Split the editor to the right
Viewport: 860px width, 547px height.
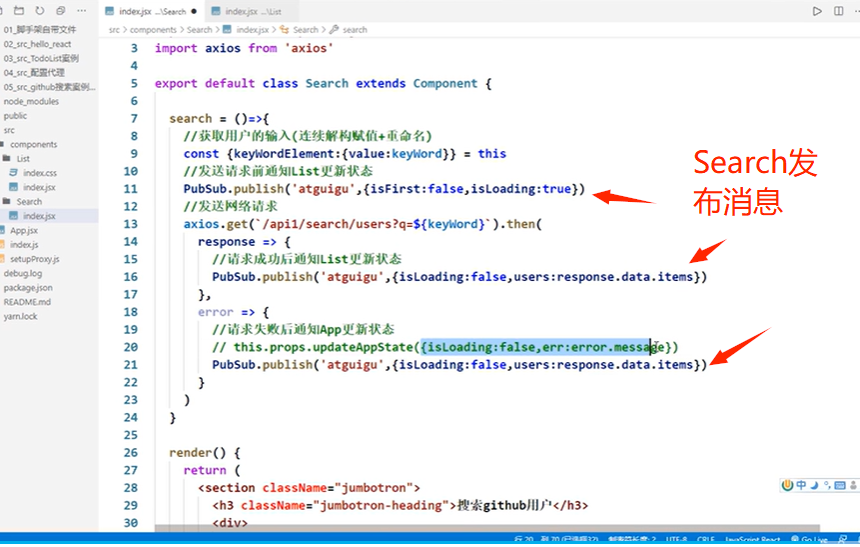click(839, 11)
